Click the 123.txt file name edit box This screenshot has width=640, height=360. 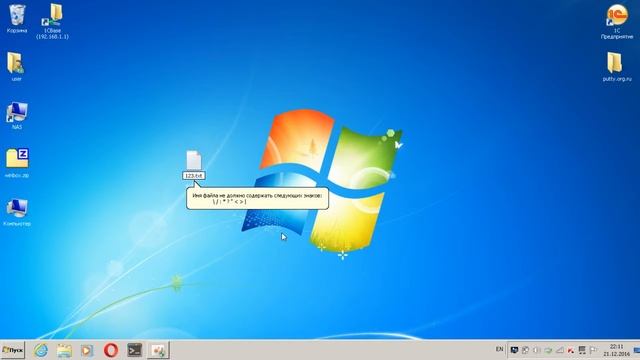tap(194, 176)
